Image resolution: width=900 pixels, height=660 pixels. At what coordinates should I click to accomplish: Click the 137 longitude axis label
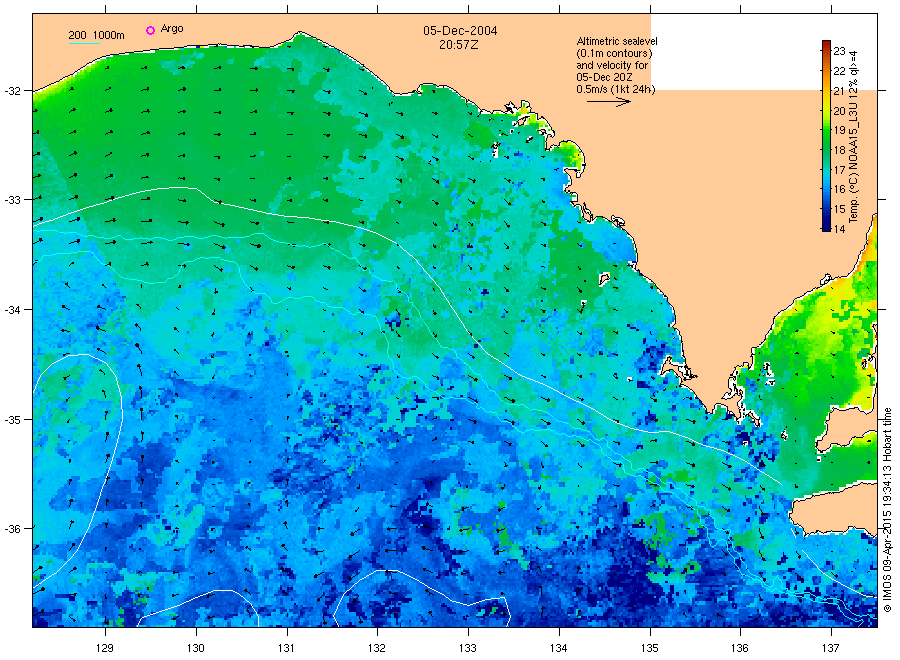(x=831, y=648)
